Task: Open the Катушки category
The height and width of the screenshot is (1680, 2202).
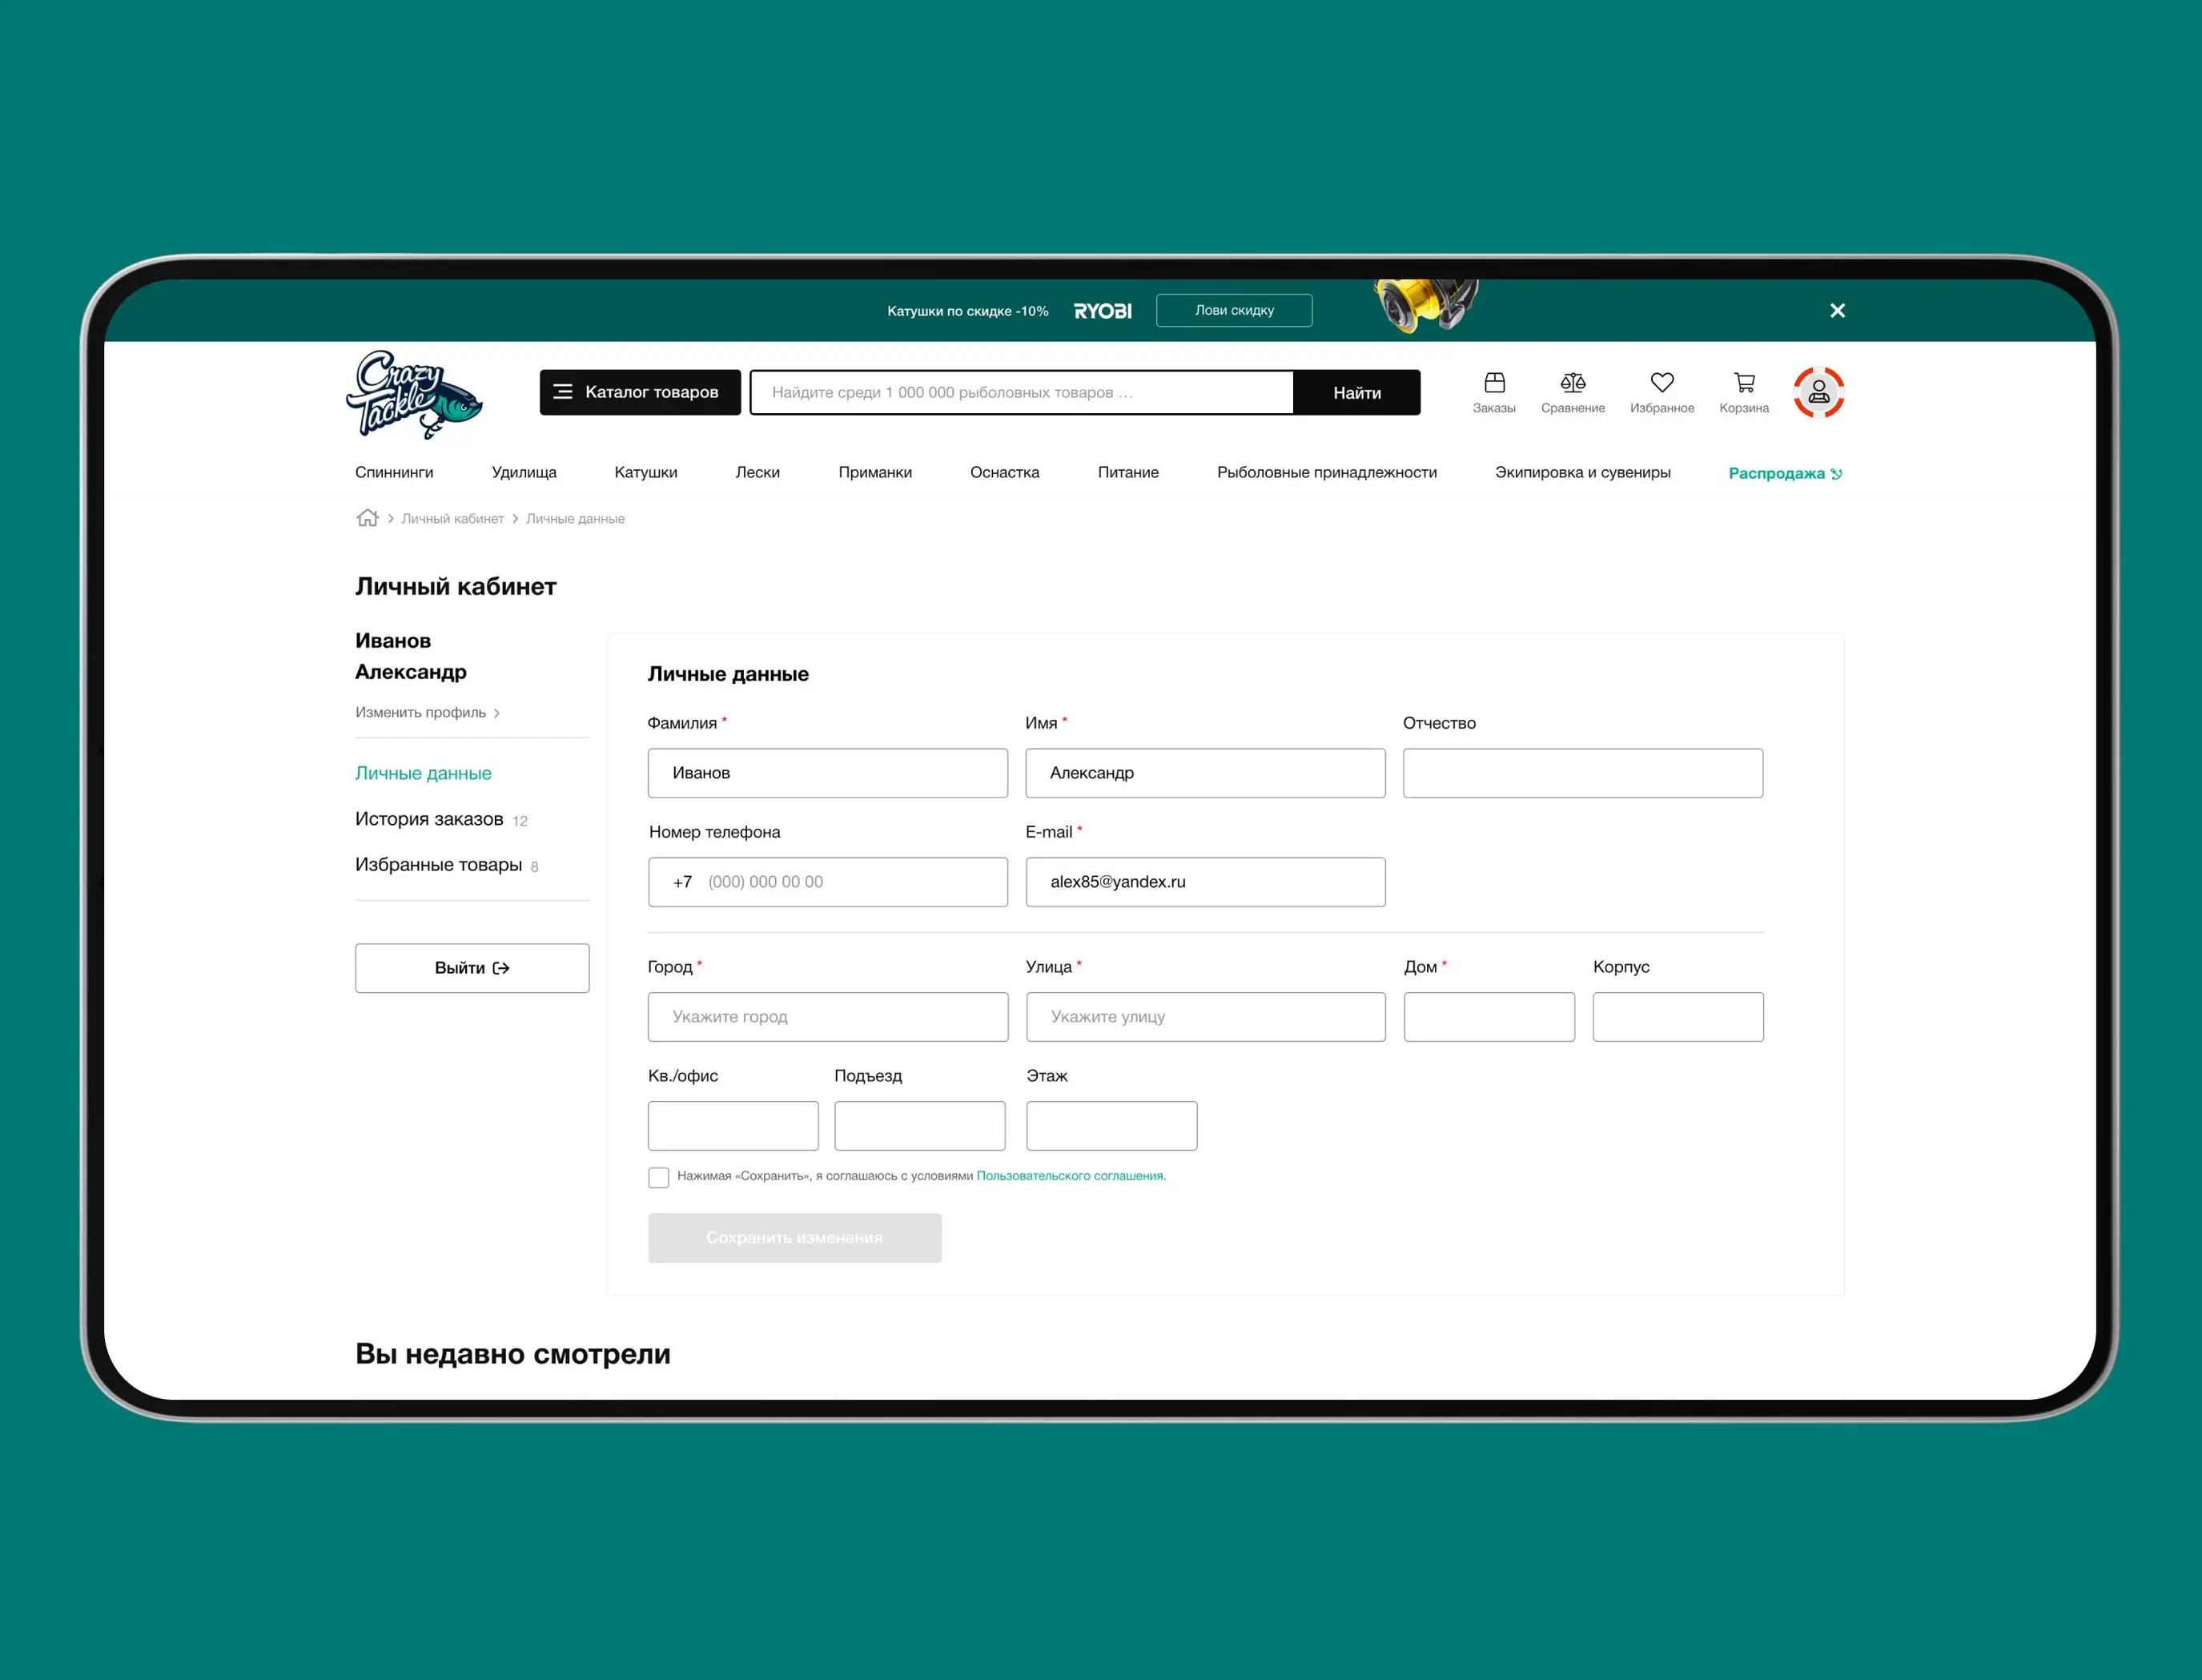Action: point(645,472)
